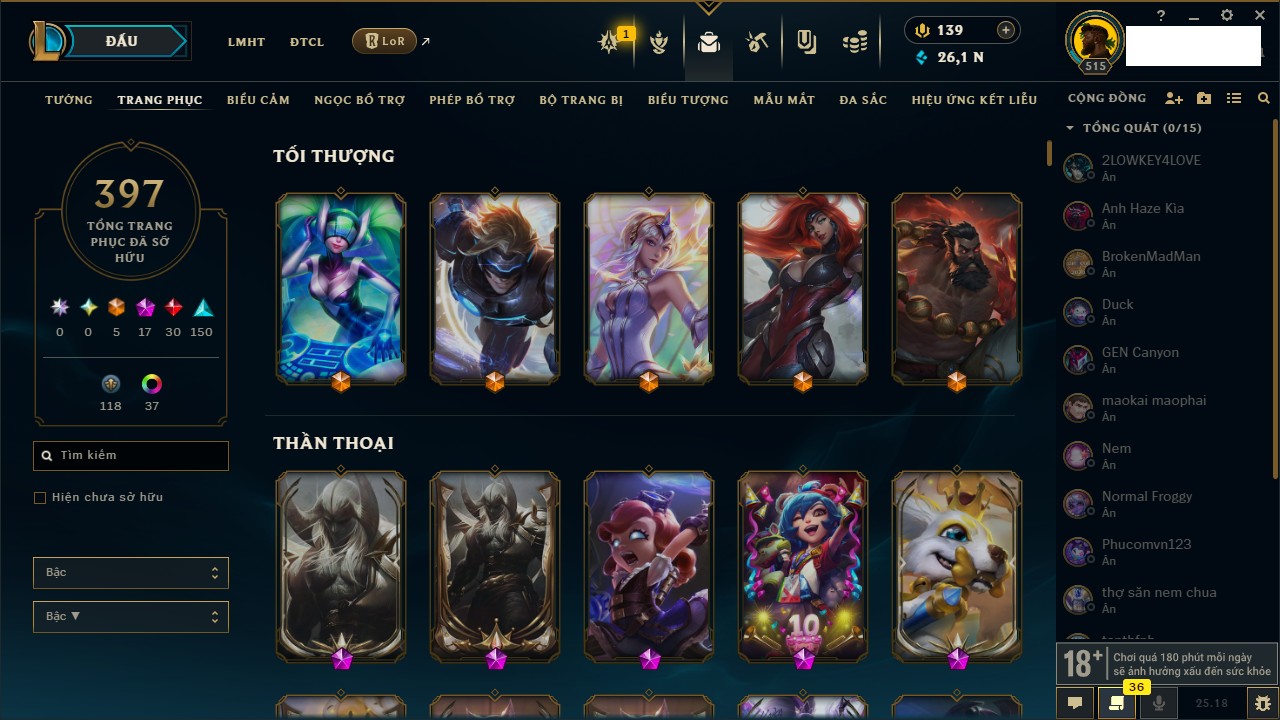Click the skins list scrollbar
This screenshot has height=720, width=1280.
[1049, 153]
